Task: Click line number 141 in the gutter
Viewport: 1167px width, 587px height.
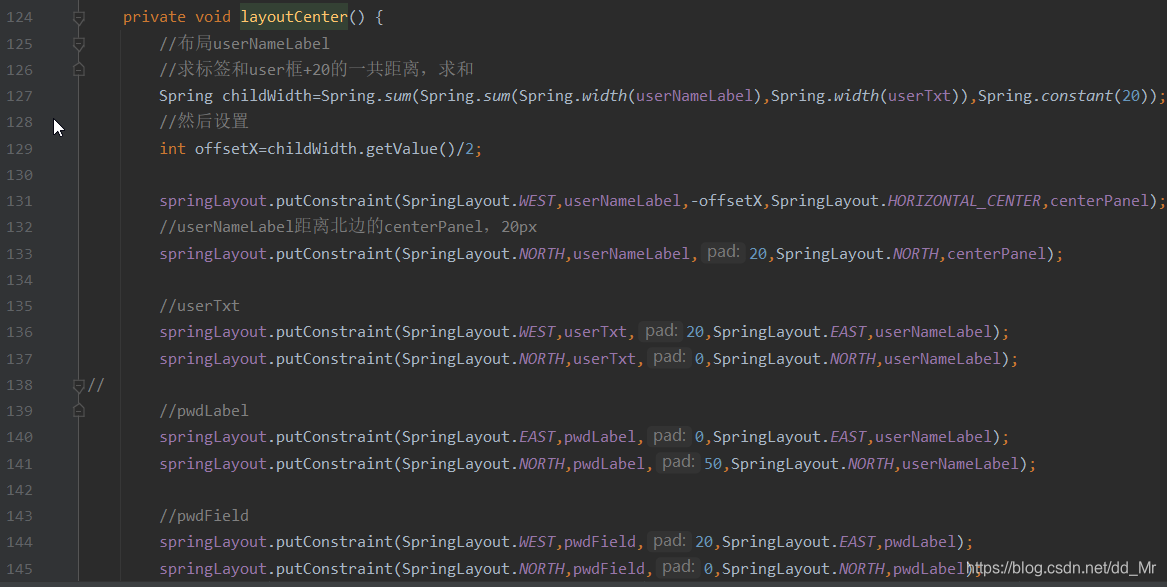Action: pyautogui.click(x=19, y=463)
